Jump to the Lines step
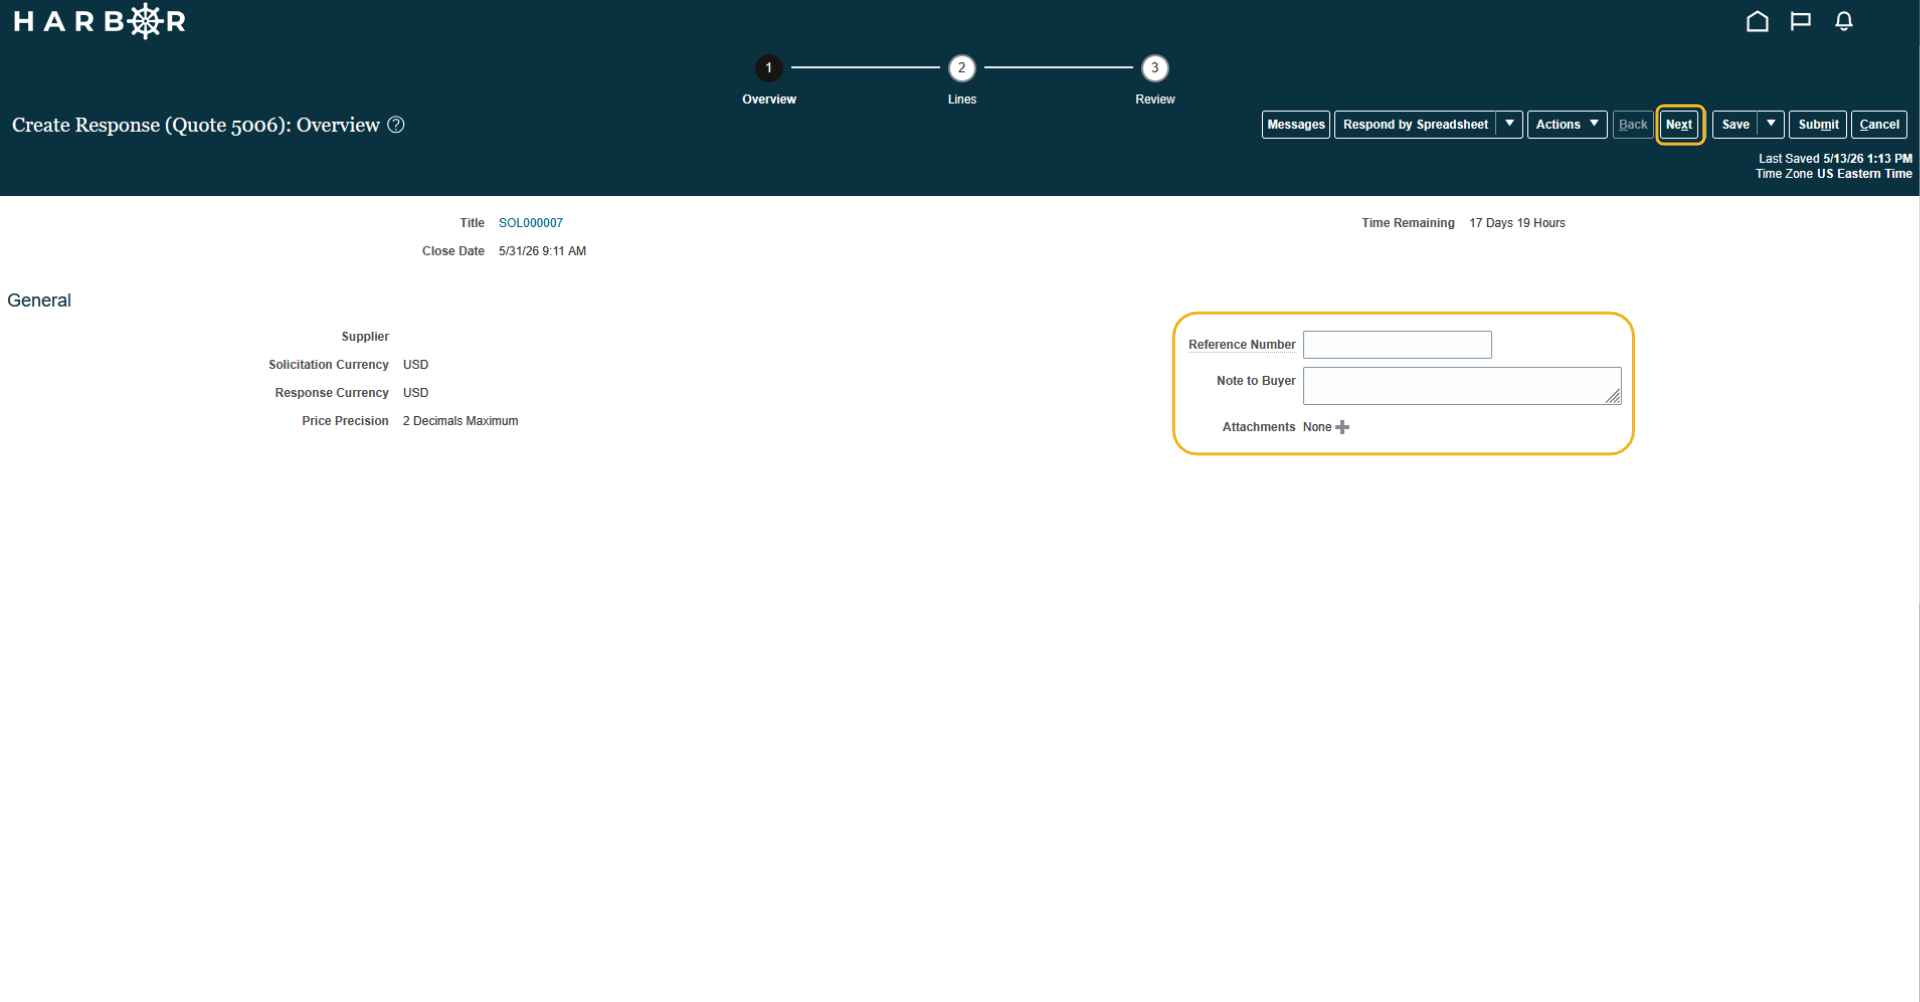 [961, 68]
